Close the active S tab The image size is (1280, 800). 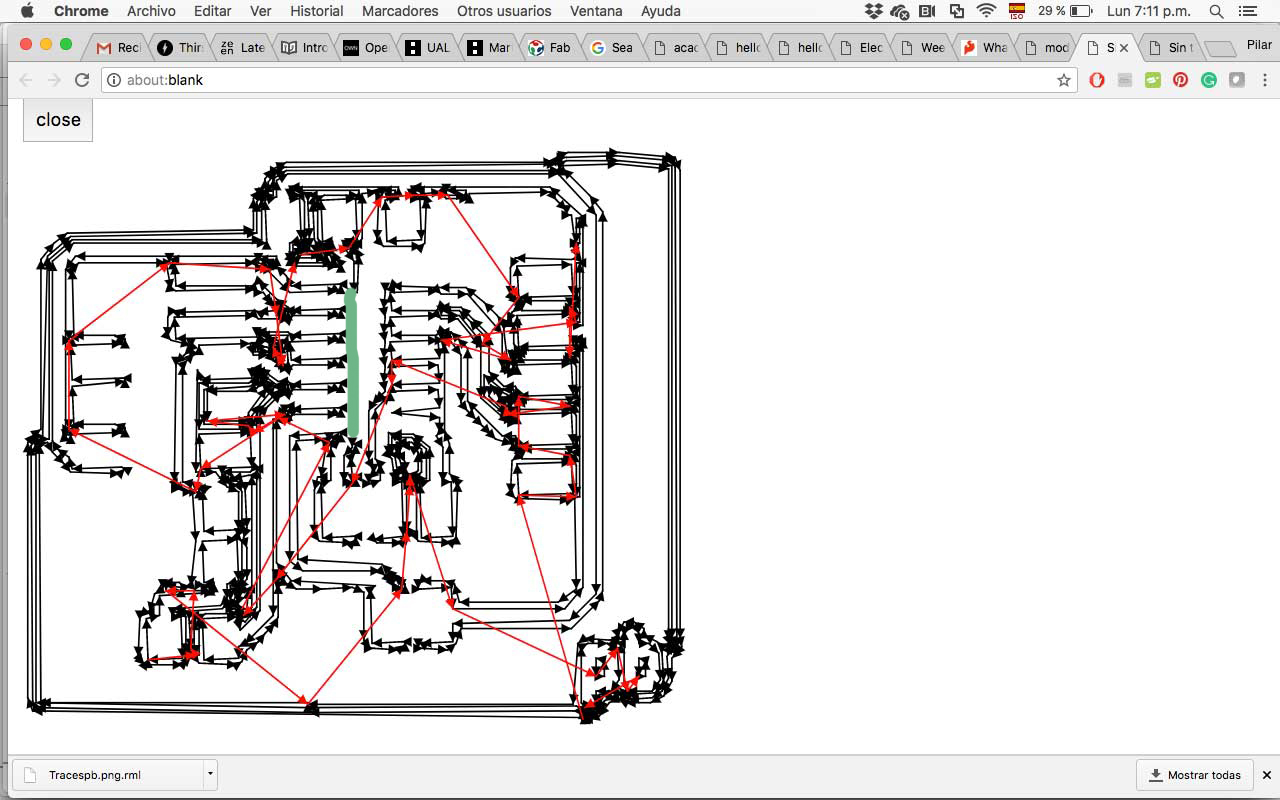1124,47
